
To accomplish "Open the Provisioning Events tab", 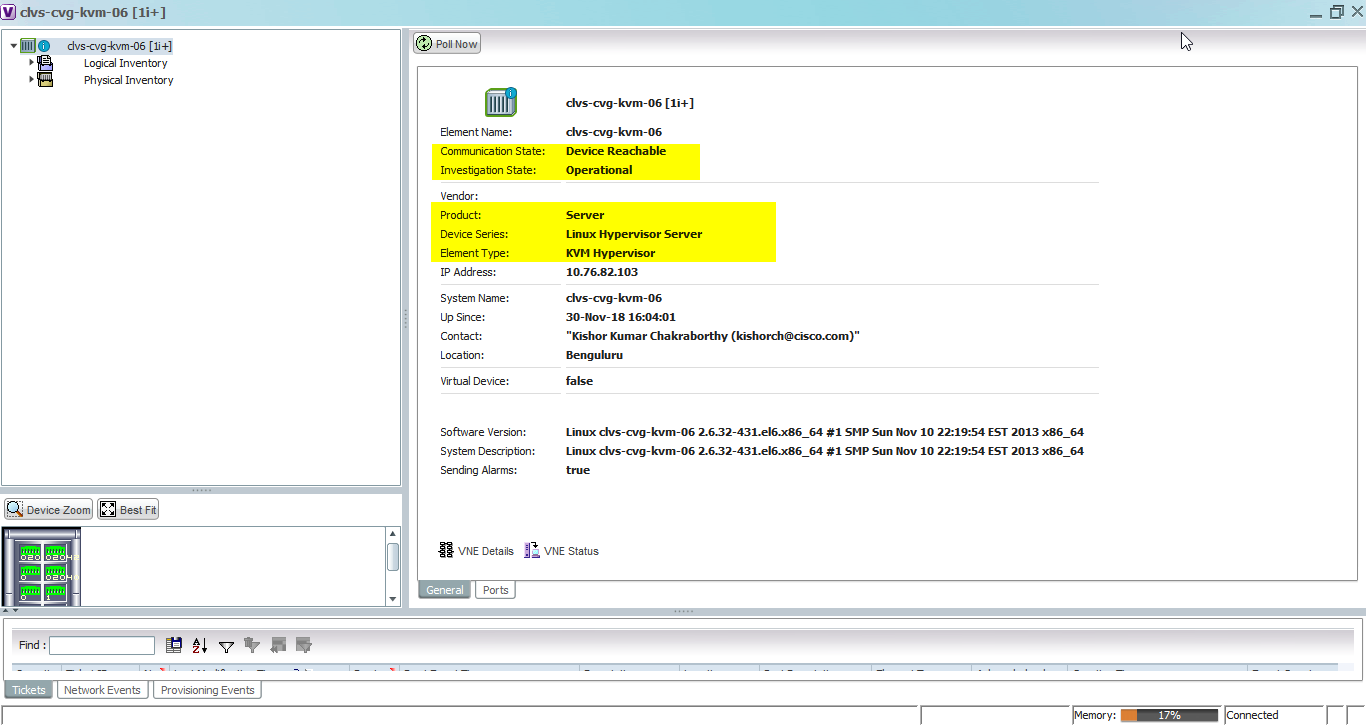I will point(206,689).
